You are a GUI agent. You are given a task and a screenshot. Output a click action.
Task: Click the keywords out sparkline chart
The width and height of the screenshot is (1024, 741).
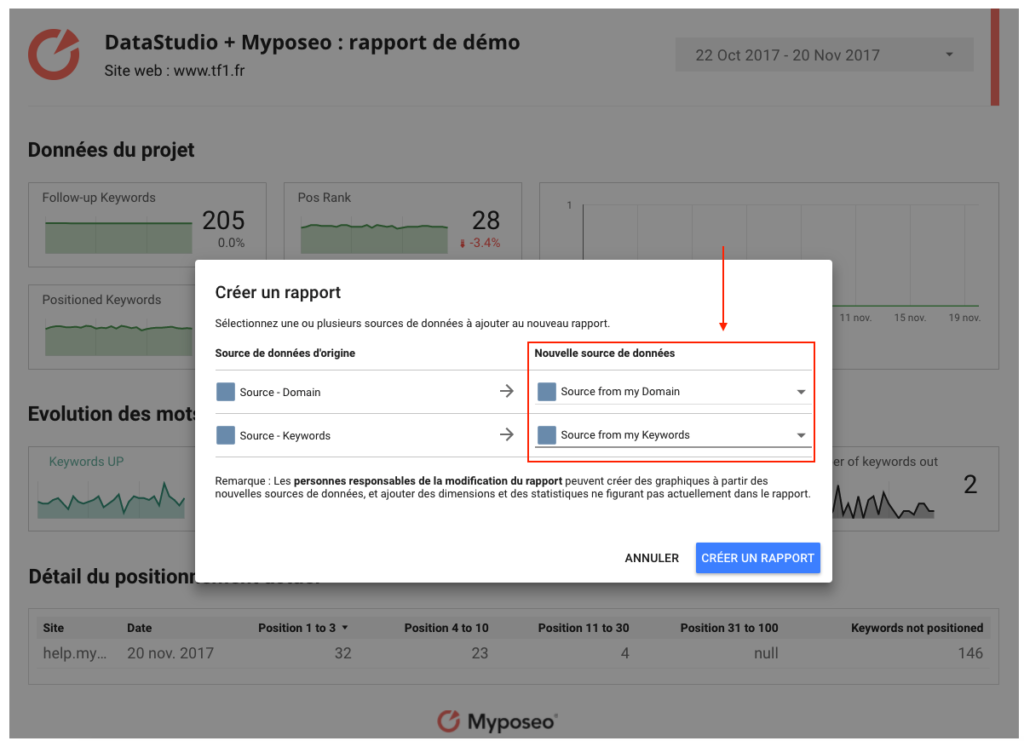tap(883, 501)
